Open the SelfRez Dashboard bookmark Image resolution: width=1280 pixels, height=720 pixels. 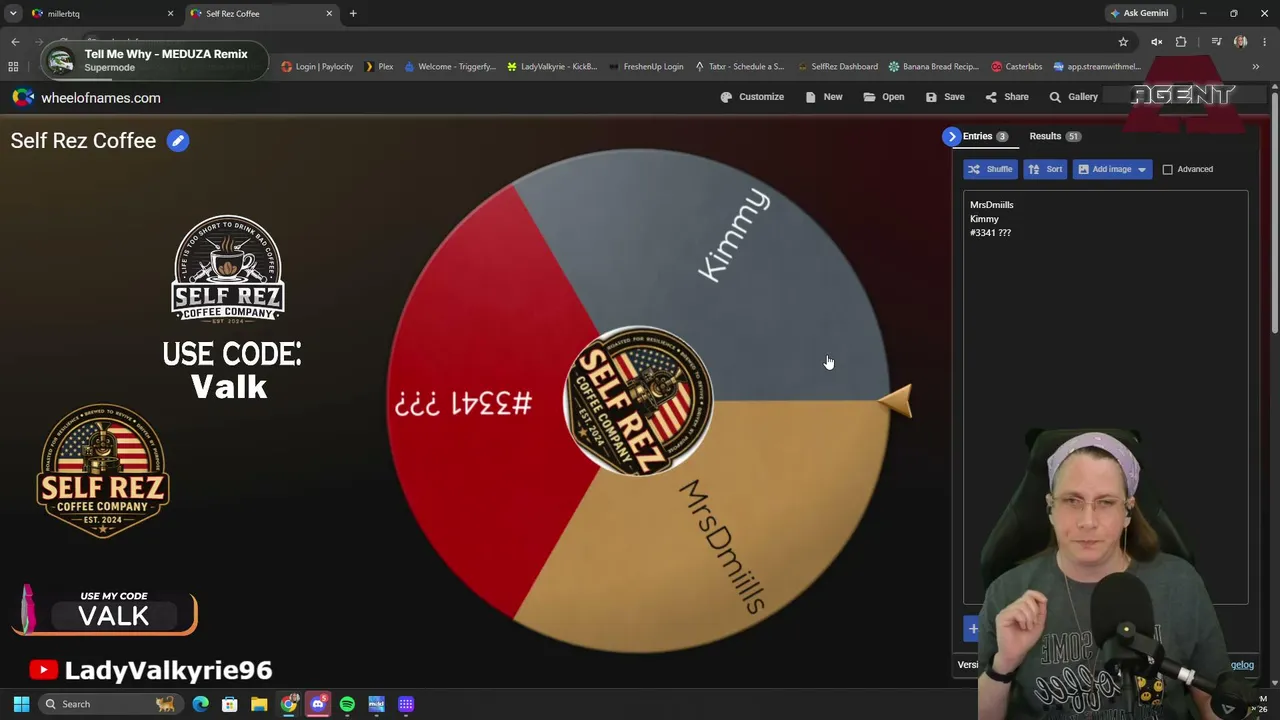[838, 67]
